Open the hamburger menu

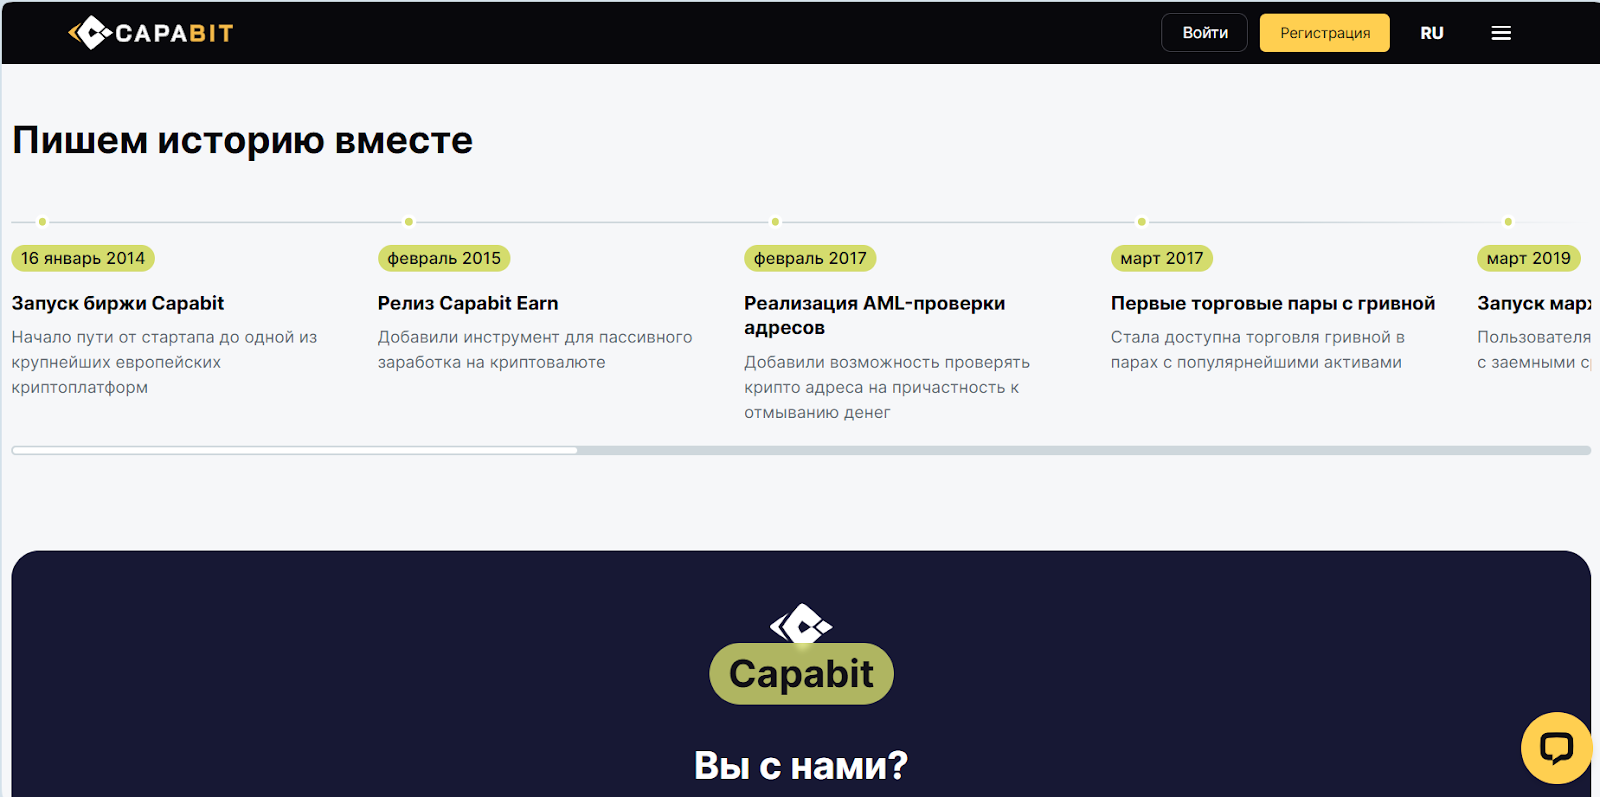[x=1501, y=33]
